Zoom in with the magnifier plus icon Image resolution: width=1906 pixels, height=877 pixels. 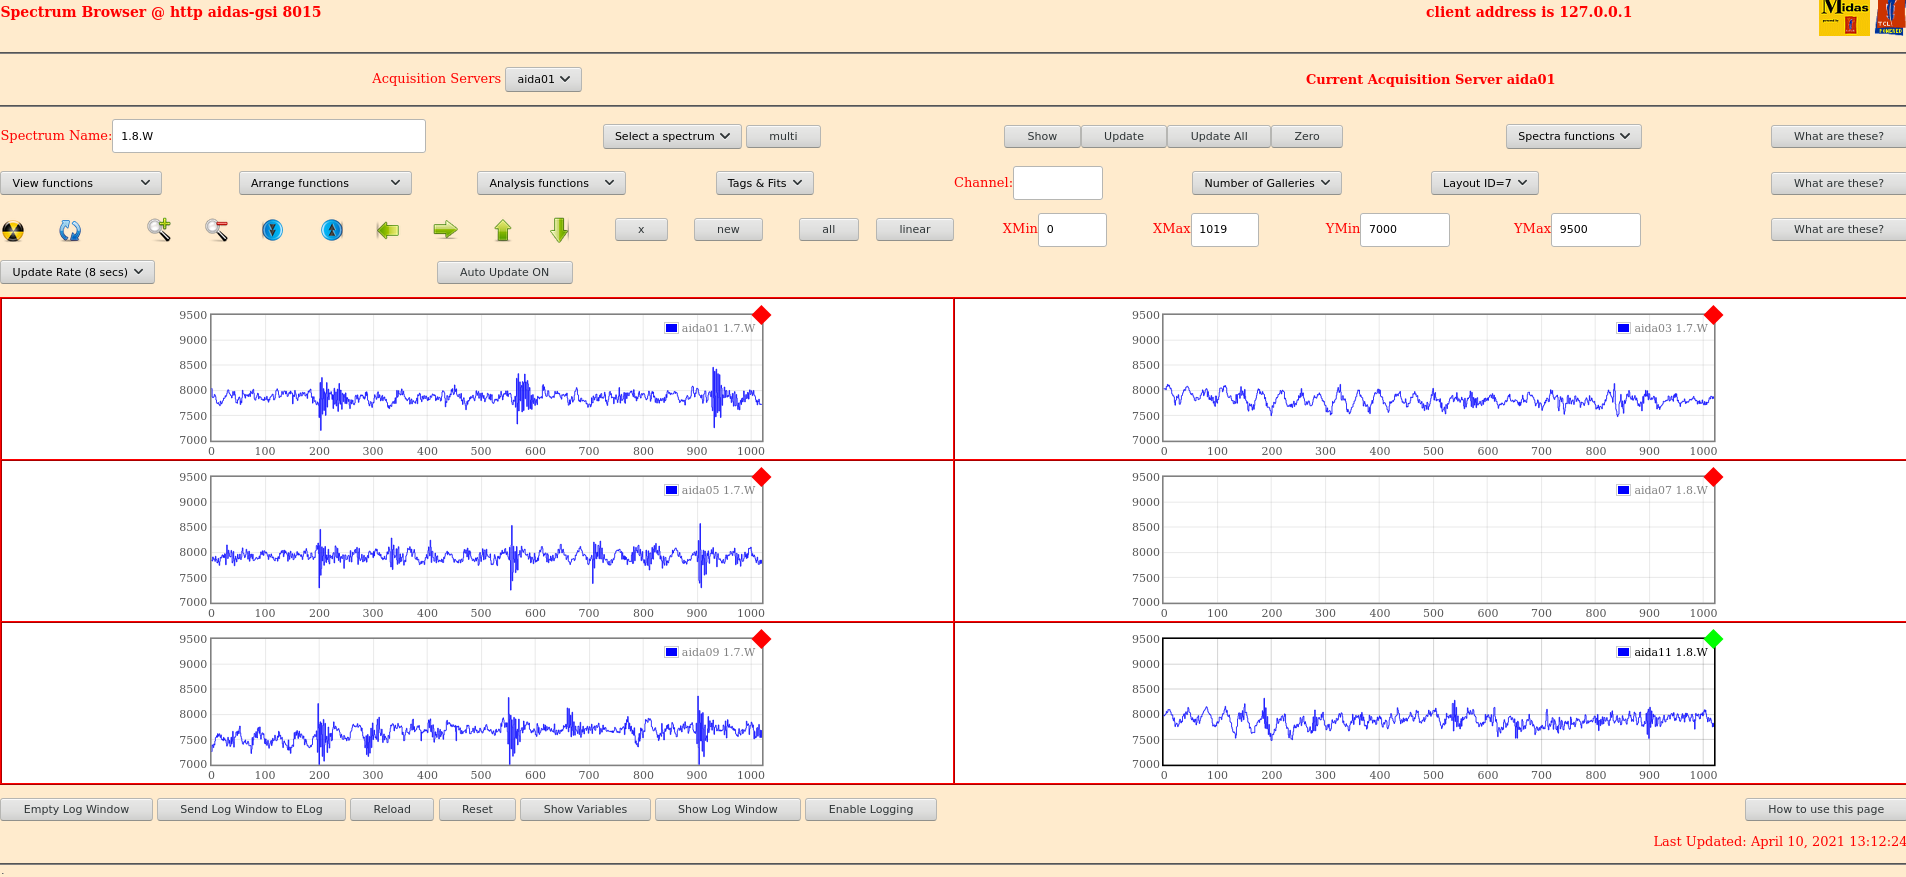(159, 230)
